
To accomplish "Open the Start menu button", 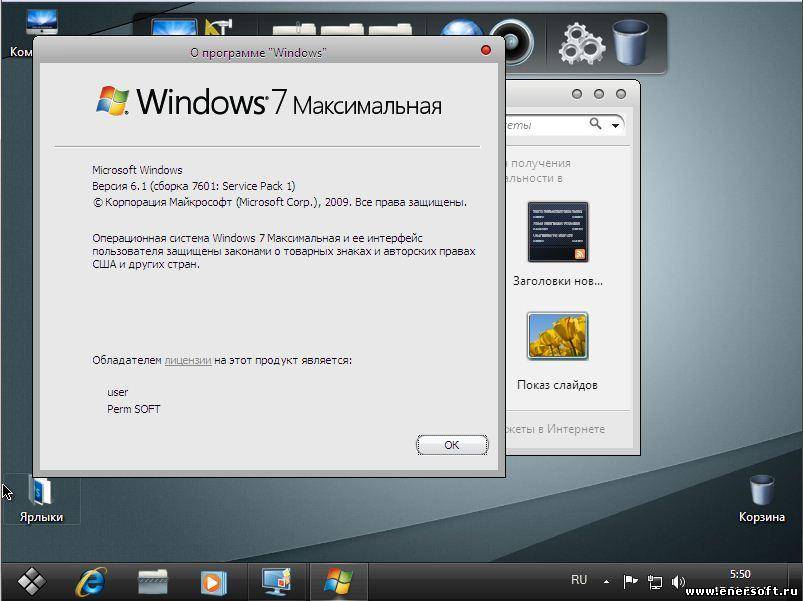I will [x=32, y=582].
